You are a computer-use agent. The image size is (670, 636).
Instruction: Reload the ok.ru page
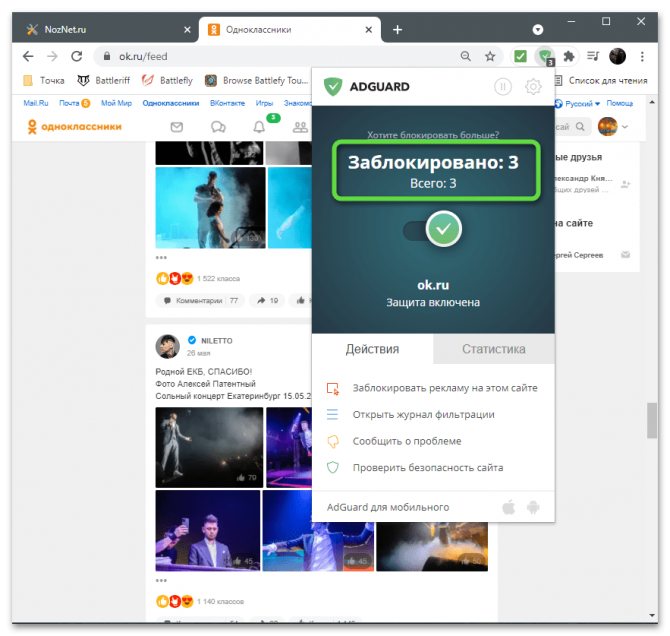click(76, 56)
